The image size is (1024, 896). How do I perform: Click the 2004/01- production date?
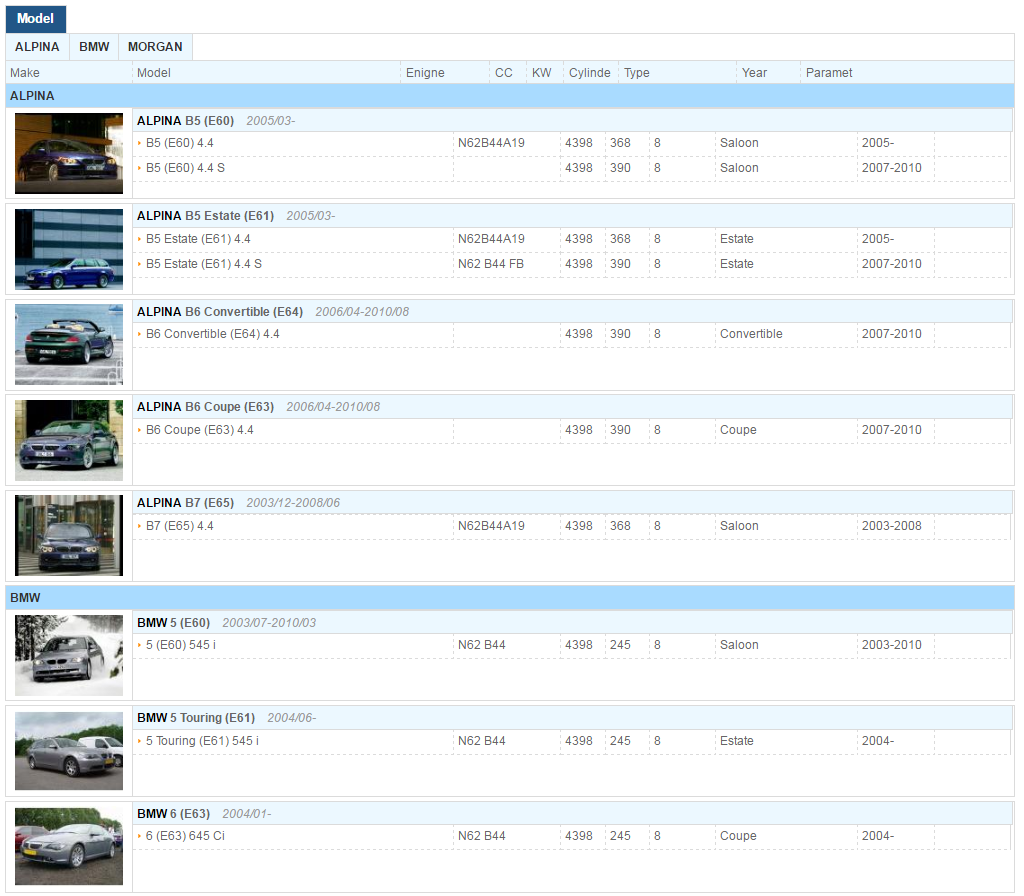pyautogui.click(x=247, y=814)
